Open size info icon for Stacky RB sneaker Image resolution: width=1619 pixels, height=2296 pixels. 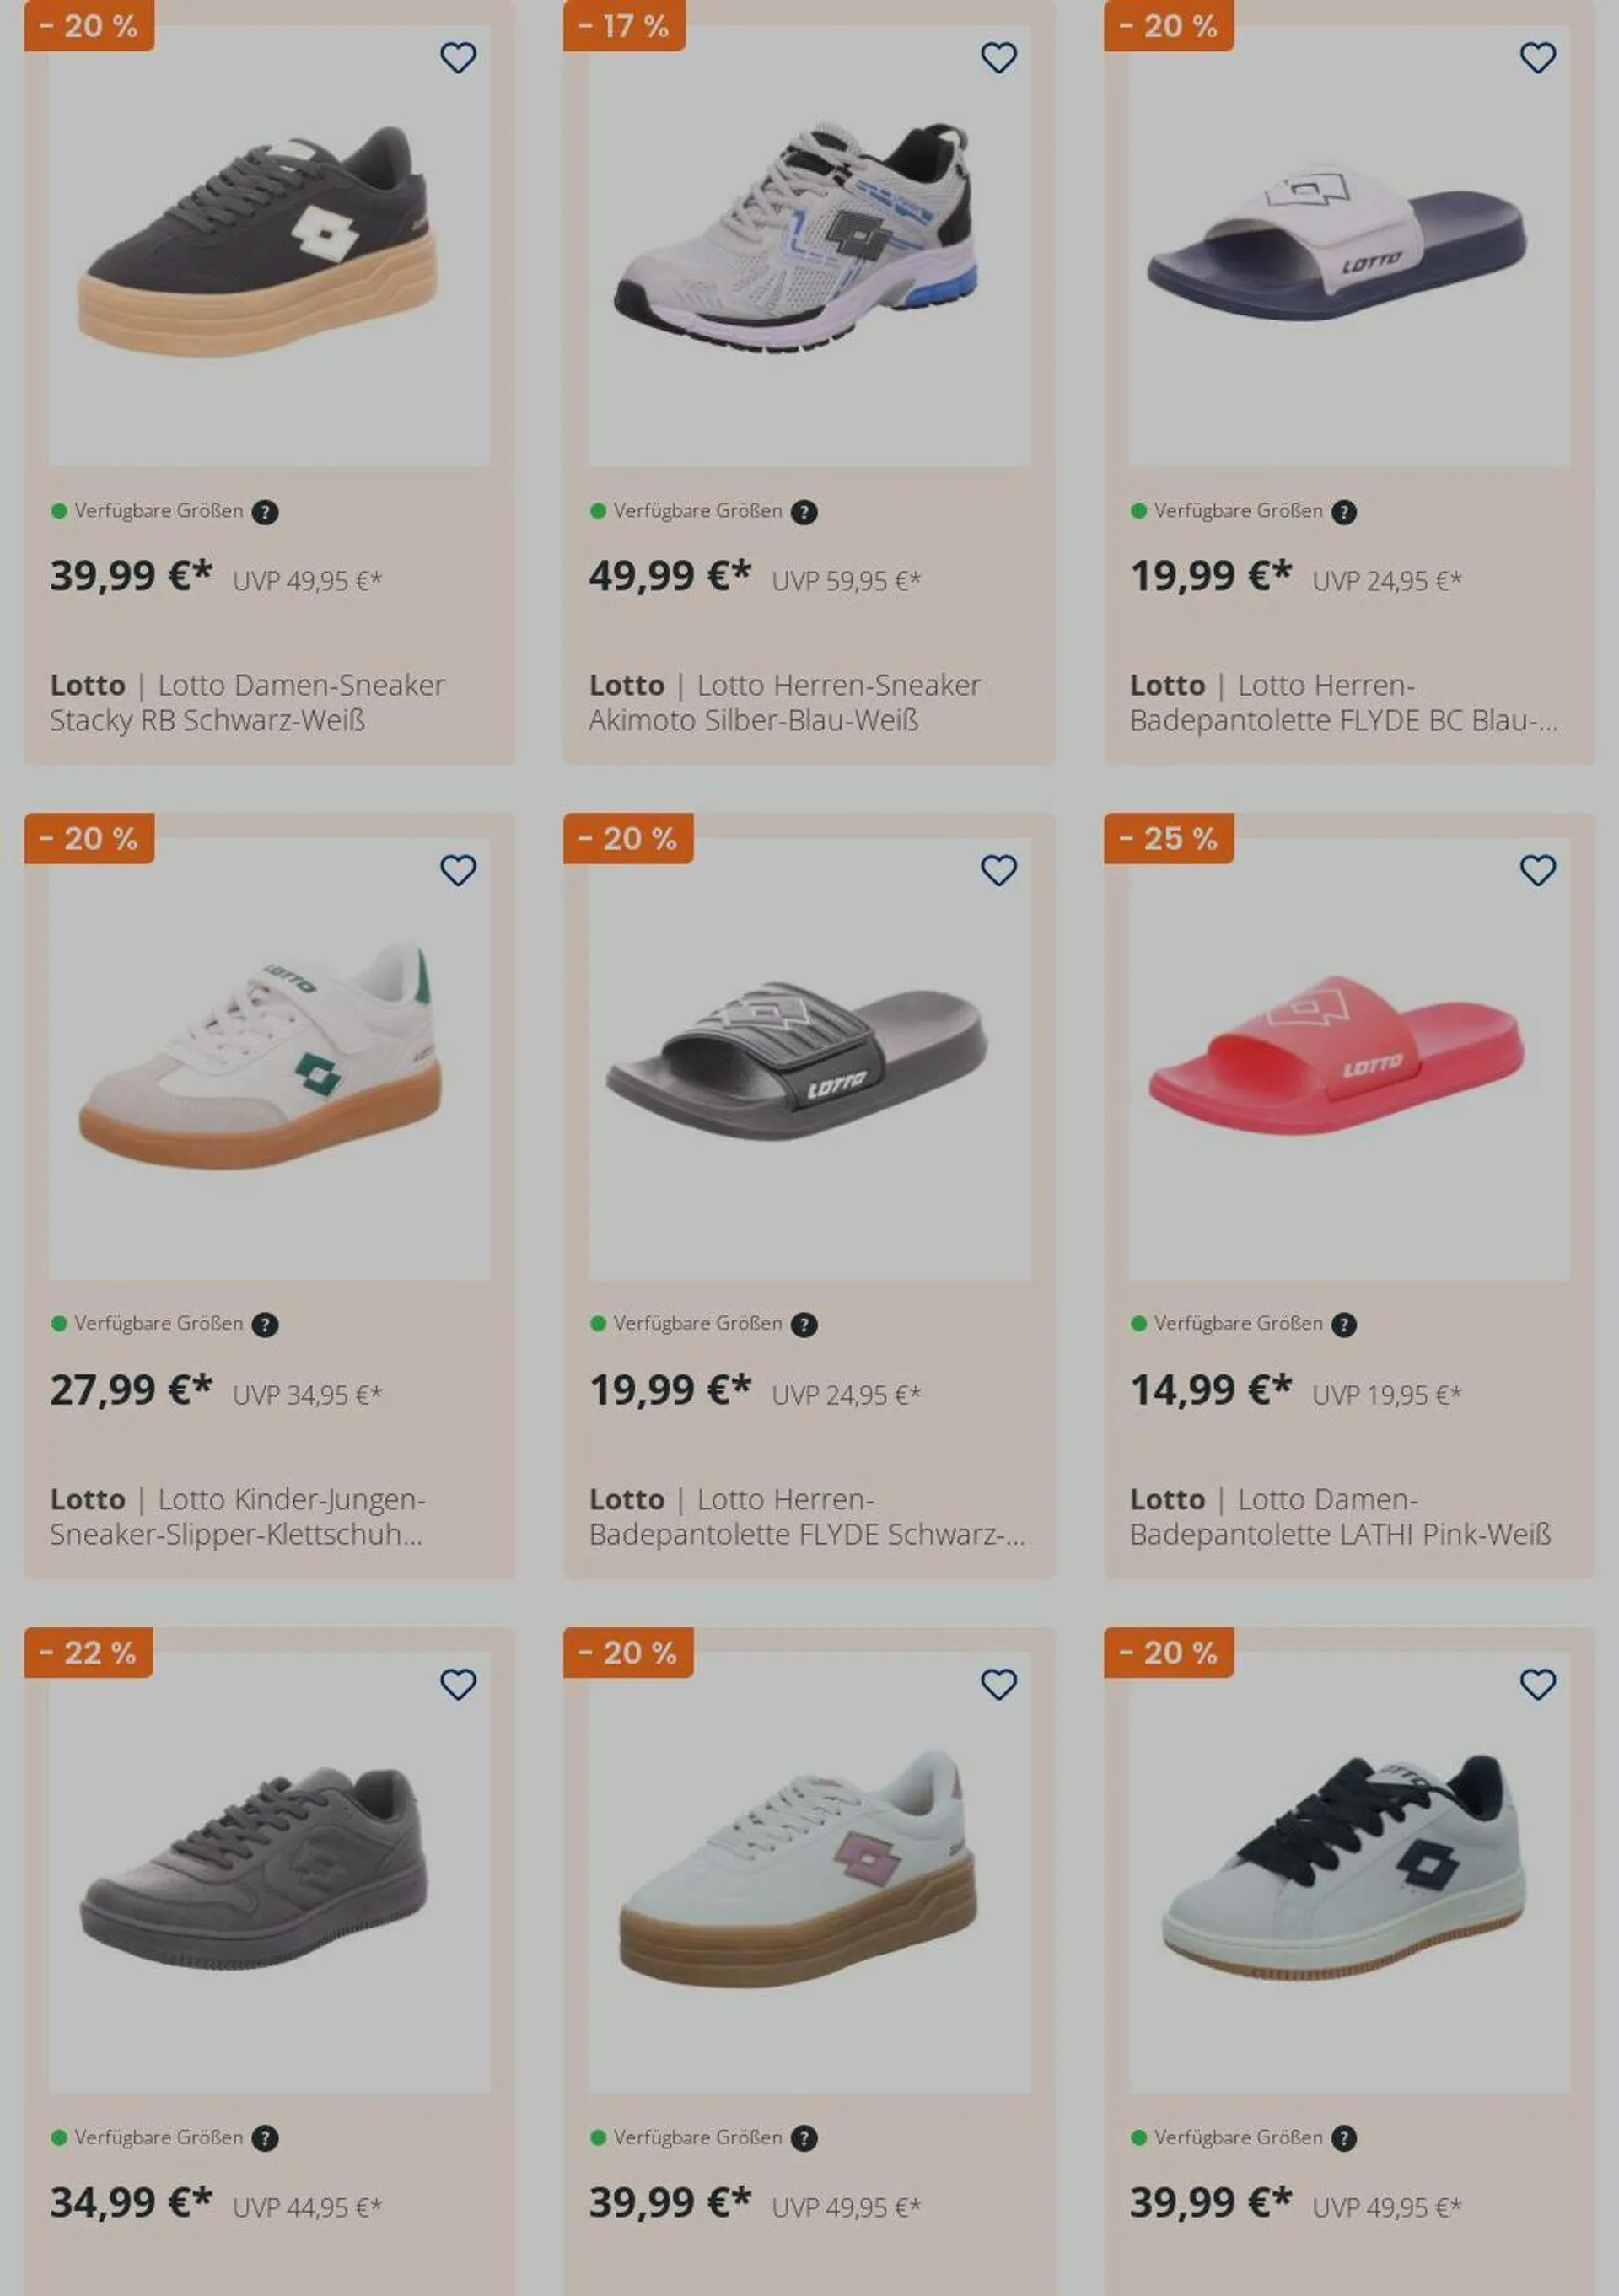point(265,512)
